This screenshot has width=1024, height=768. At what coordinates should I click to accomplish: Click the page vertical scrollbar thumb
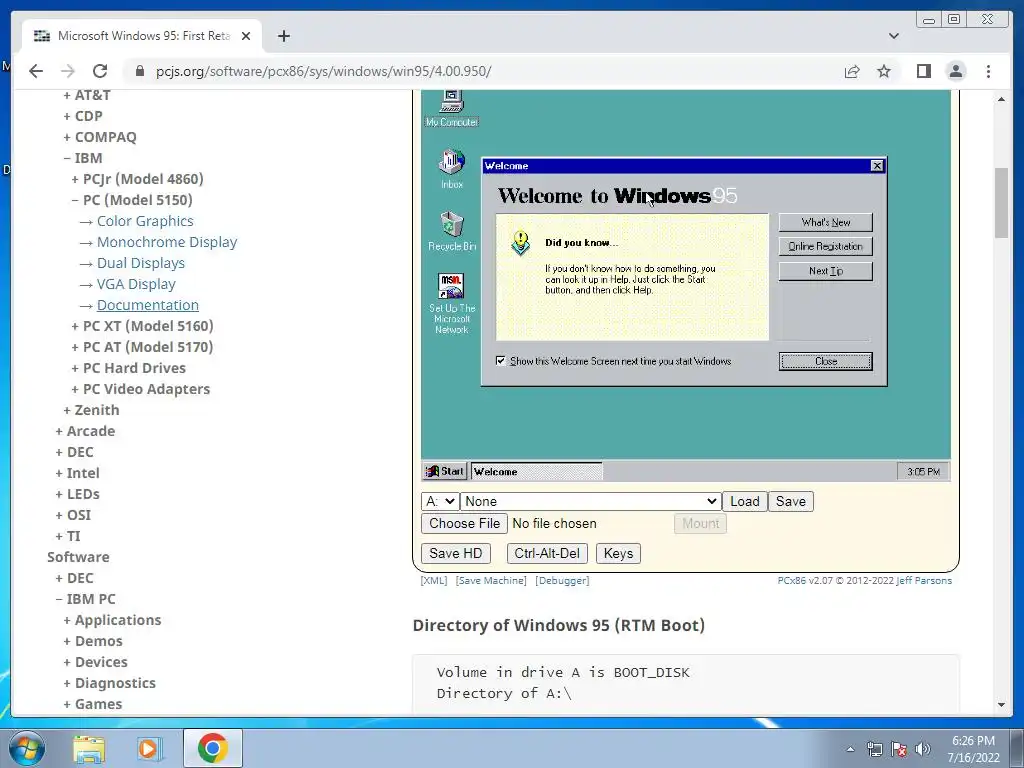pos(1001,203)
